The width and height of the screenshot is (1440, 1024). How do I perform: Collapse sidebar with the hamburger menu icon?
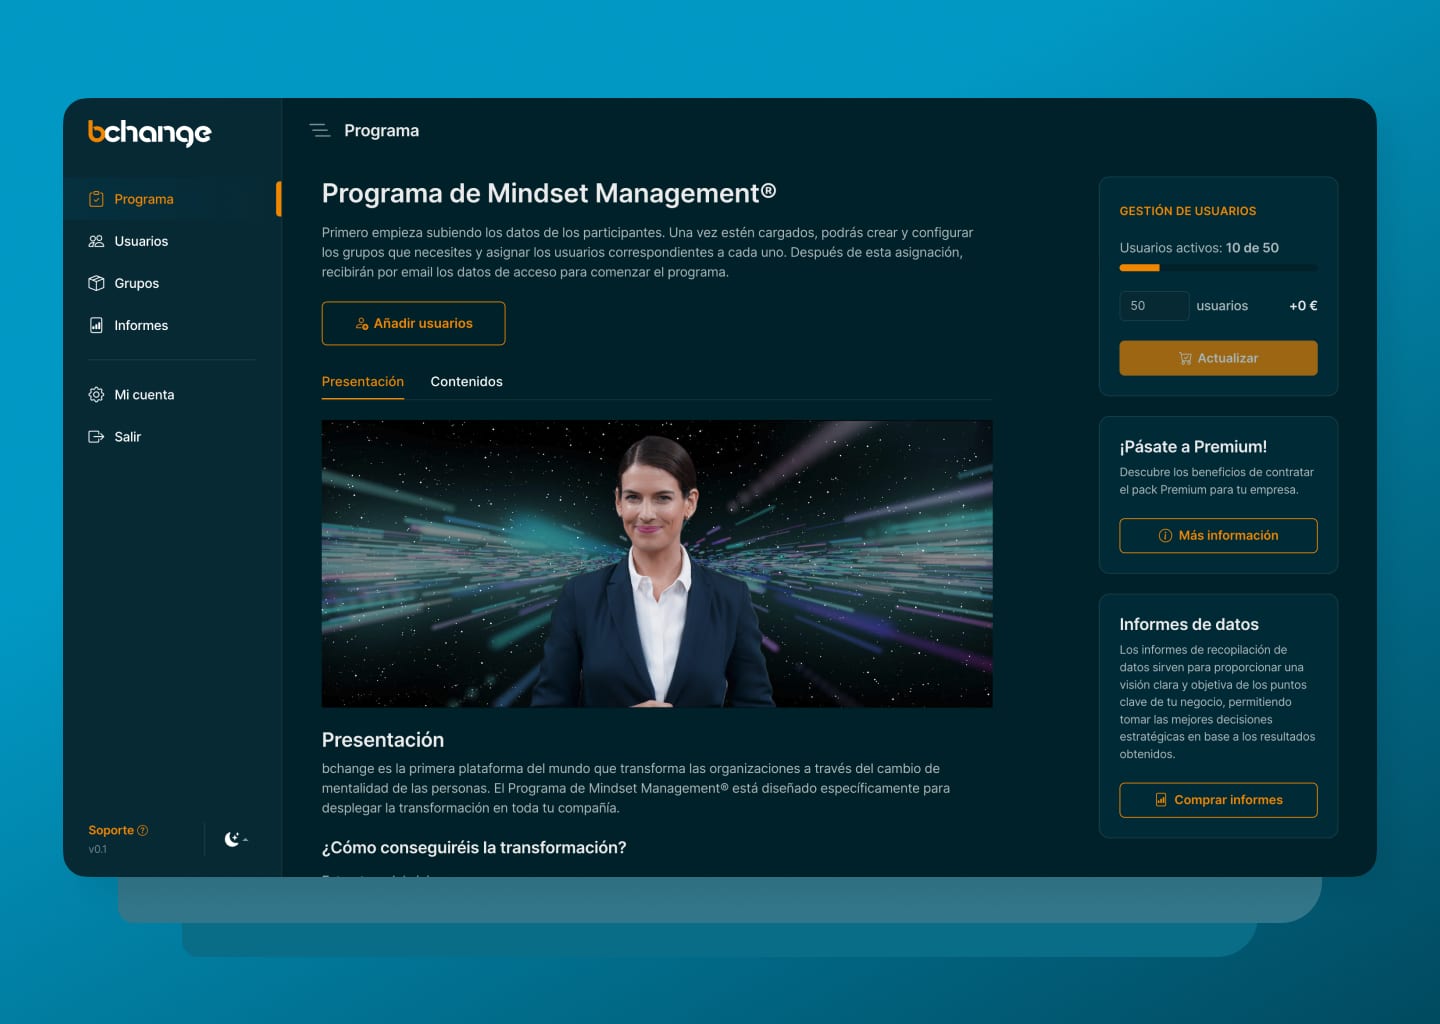click(320, 130)
